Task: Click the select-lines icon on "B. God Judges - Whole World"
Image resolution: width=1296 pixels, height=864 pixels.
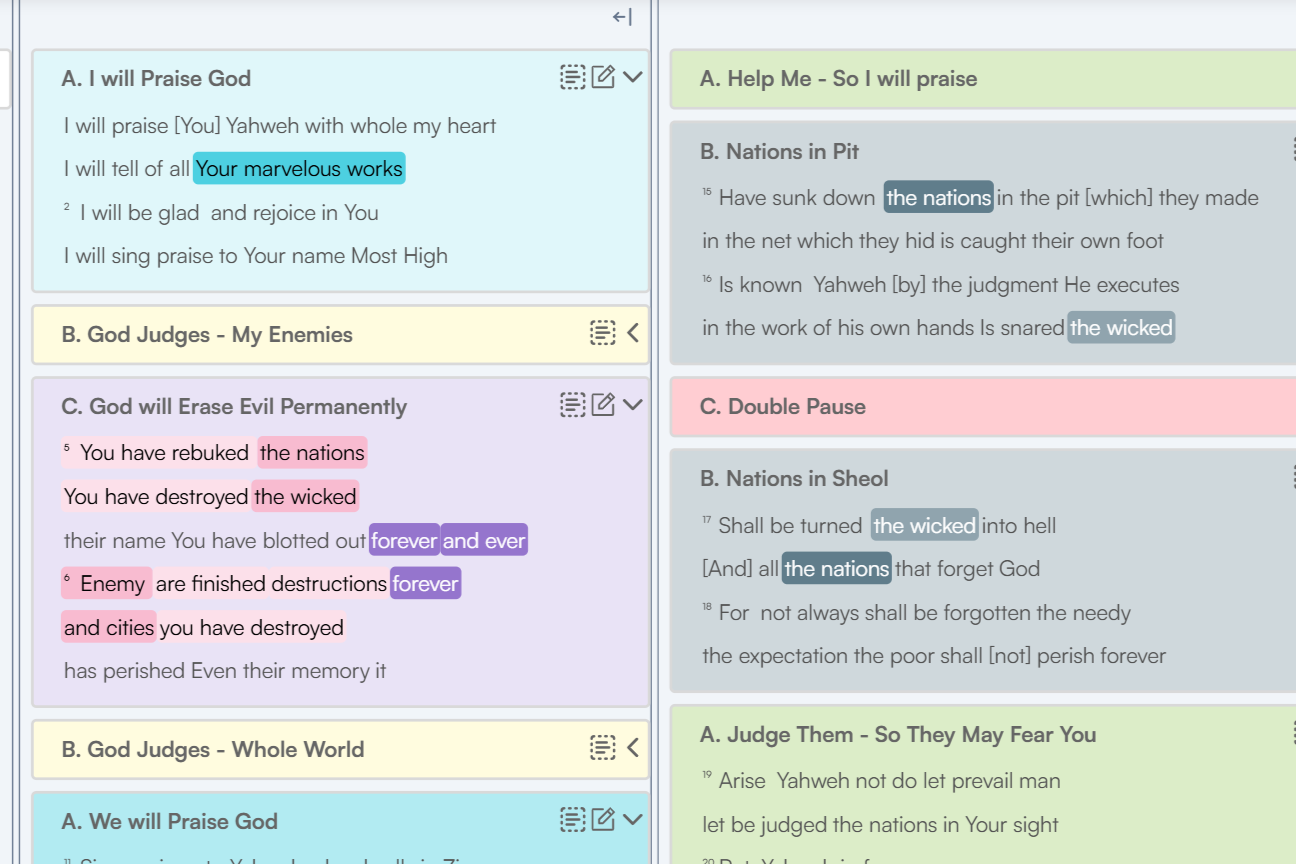Action: pos(603,748)
